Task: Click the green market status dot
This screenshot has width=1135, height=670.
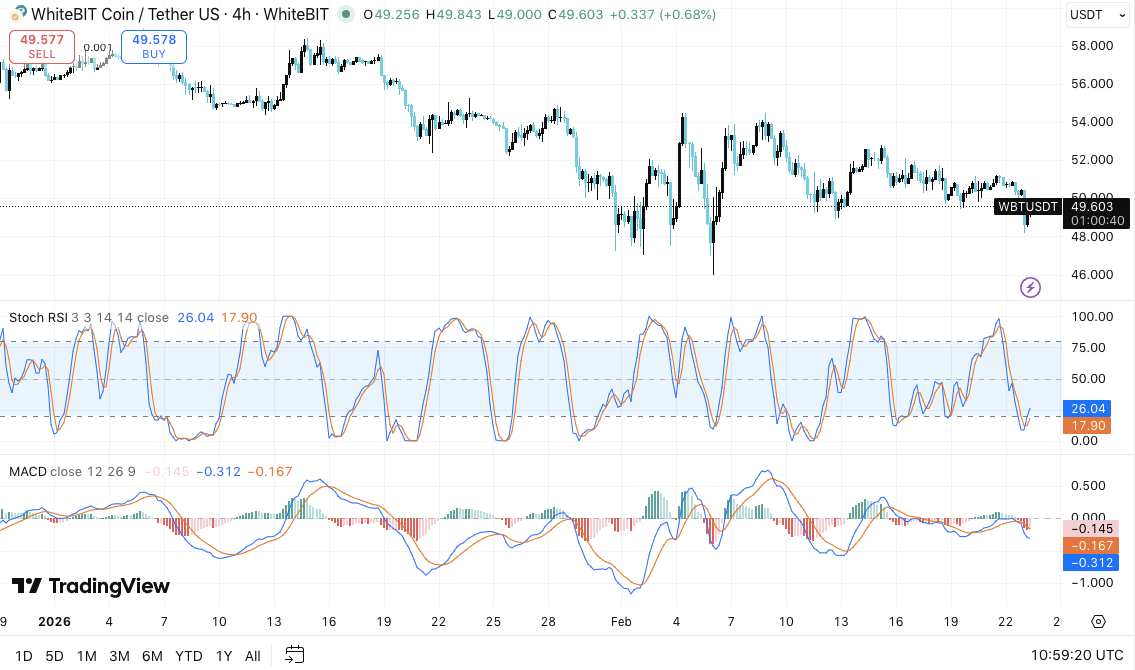Action: tap(345, 14)
